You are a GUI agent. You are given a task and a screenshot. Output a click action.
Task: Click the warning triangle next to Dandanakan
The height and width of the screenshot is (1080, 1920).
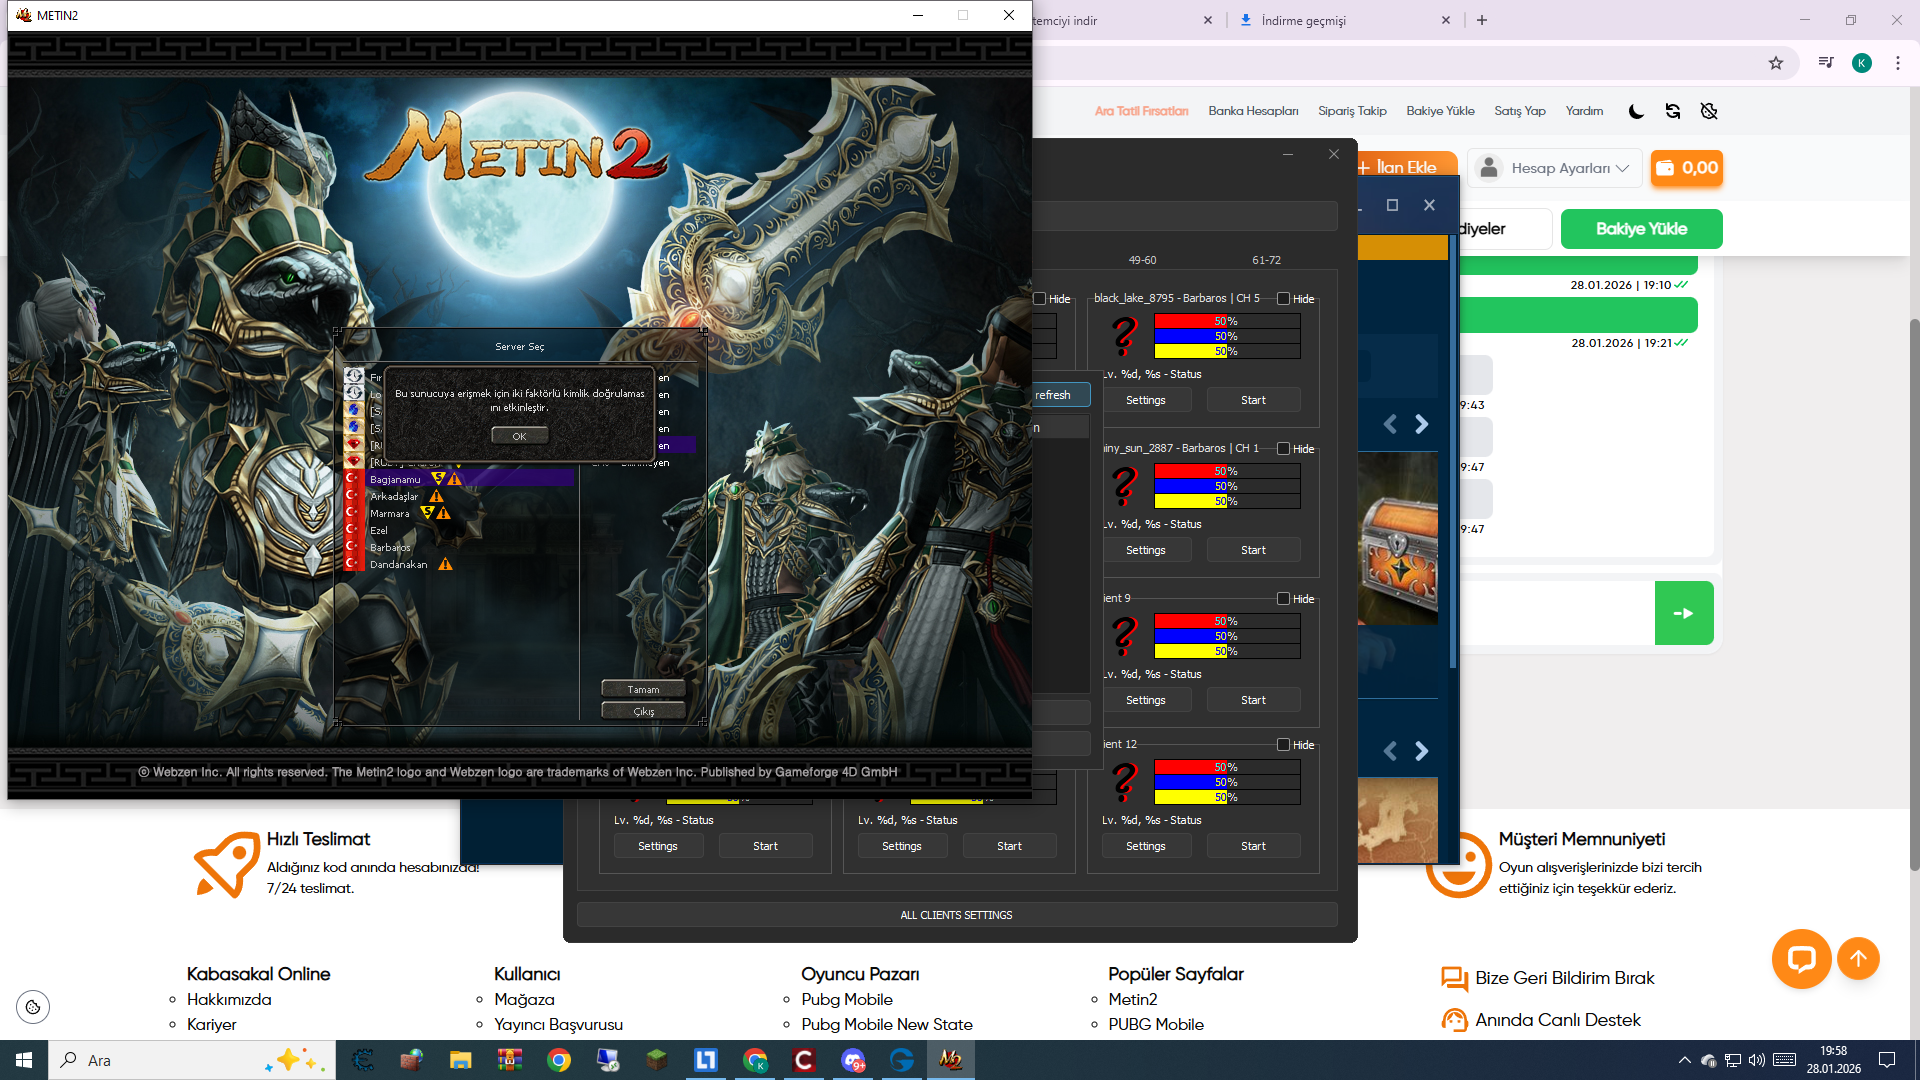[x=446, y=564]
